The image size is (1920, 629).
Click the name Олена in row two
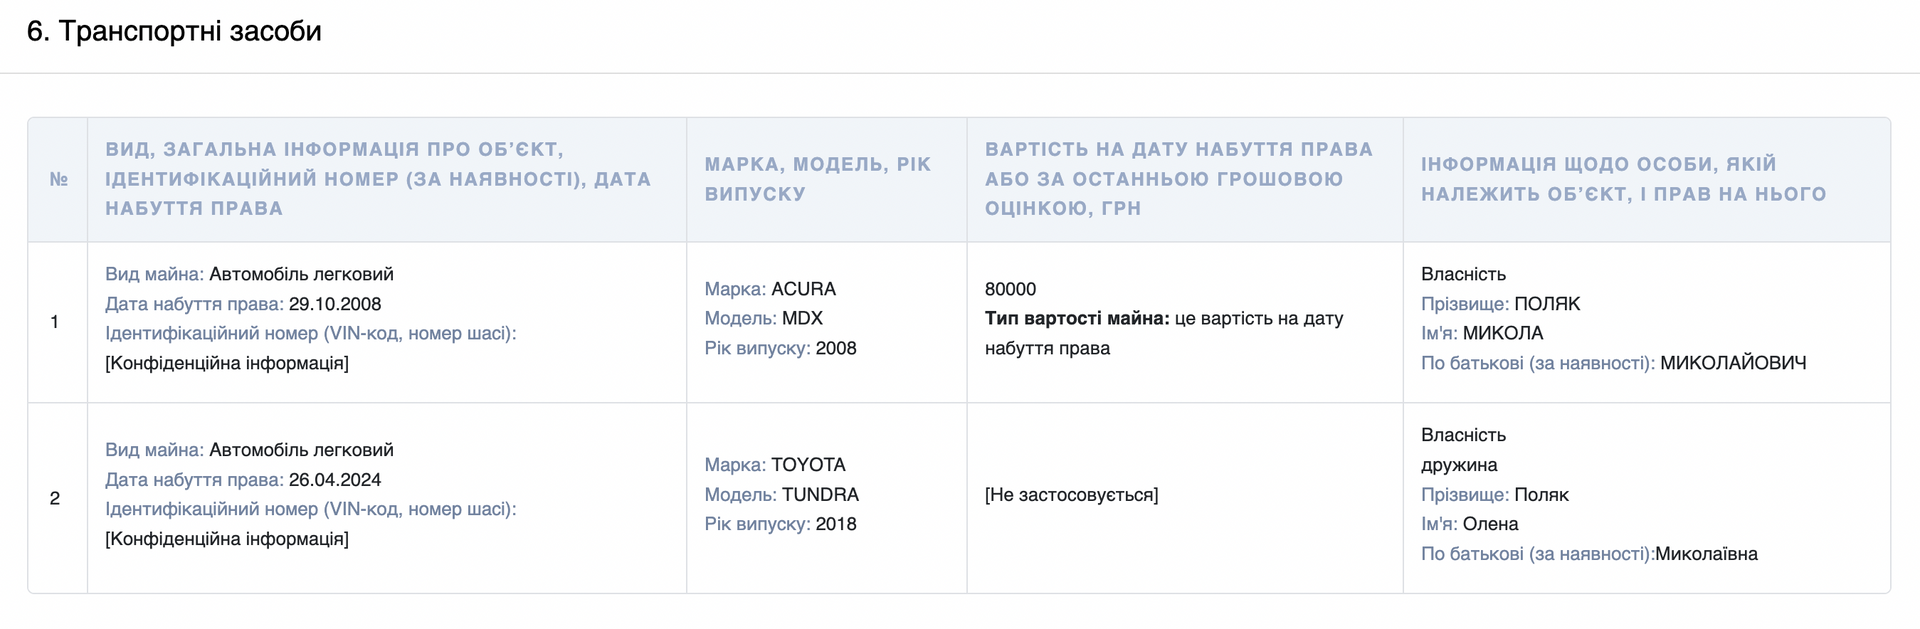pyautogui.click(x=1490, y=524)
